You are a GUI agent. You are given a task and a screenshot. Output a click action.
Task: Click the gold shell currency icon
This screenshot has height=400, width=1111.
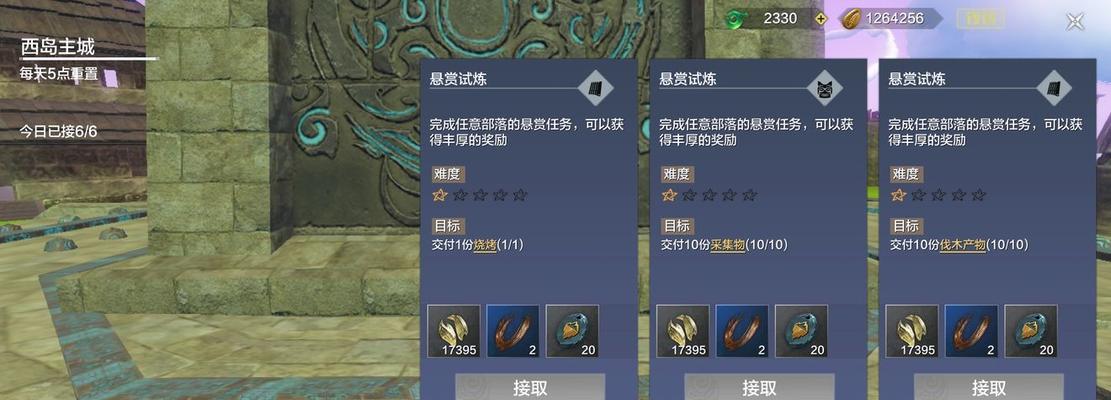(x=850, y=18)
